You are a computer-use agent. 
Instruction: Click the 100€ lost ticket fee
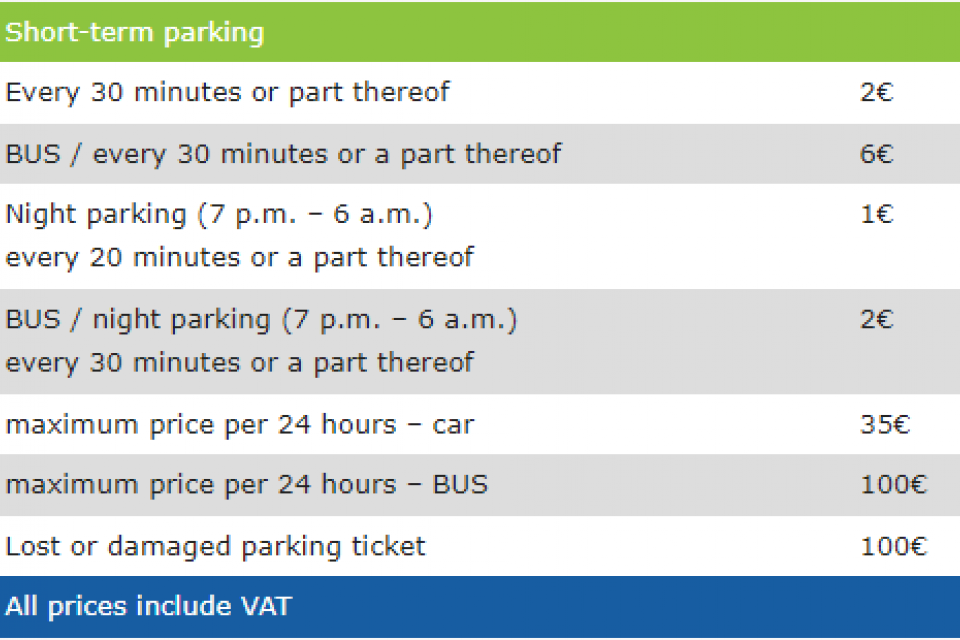pyautogui.click(x=893, y=547)
